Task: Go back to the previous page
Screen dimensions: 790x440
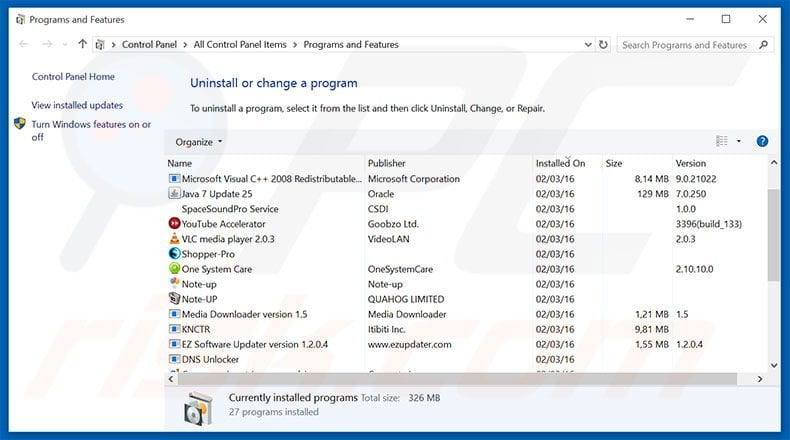Action: [x=24, y=44]
